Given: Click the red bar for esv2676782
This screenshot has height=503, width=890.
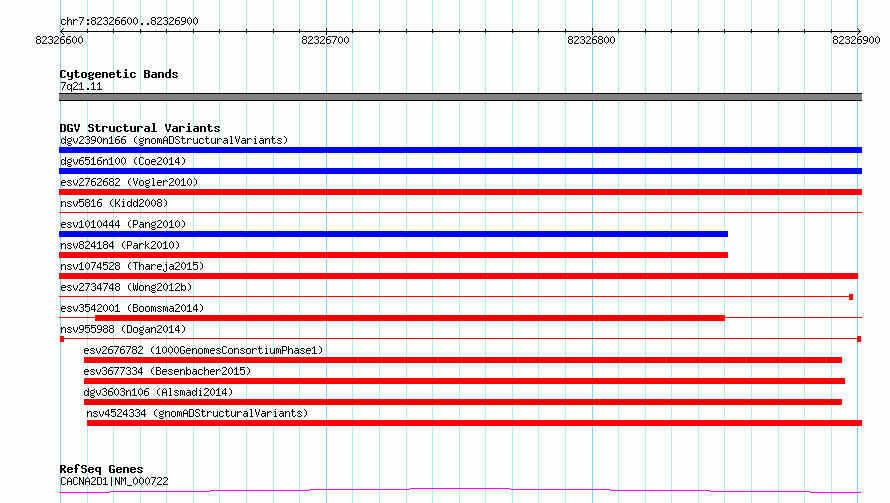Looking at the screenshot, I should pyautogui.click(x=463, y=360).
